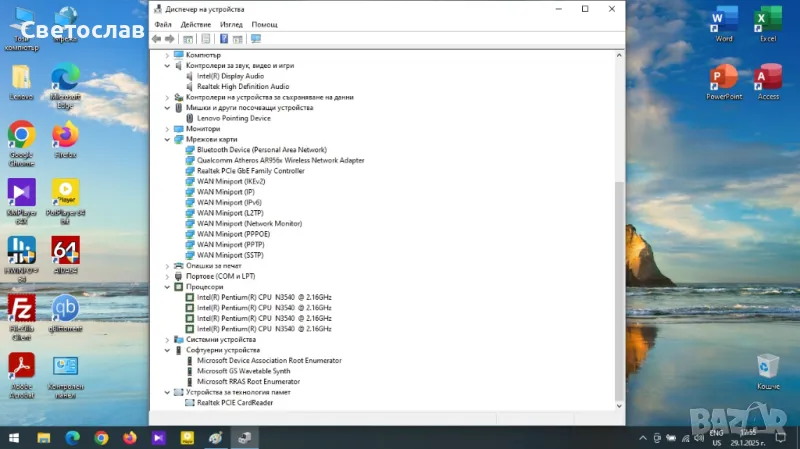Click the Help icon in the toolbar
Image resolution: width=800 pixels, height=449 pixels.
(224, 39)
